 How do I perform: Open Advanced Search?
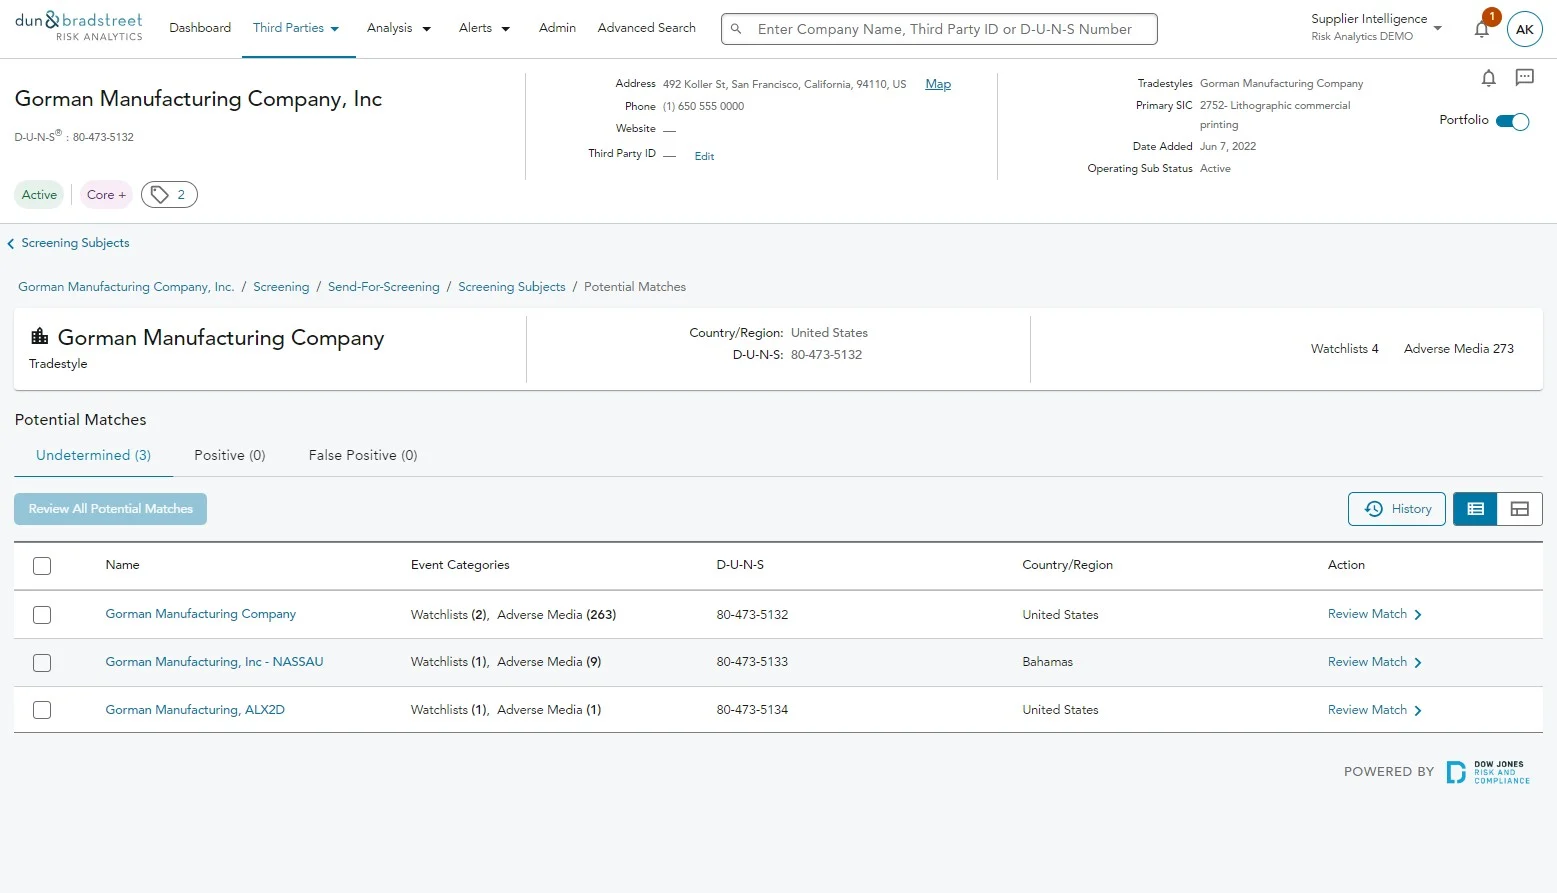(x=646, y=28)
